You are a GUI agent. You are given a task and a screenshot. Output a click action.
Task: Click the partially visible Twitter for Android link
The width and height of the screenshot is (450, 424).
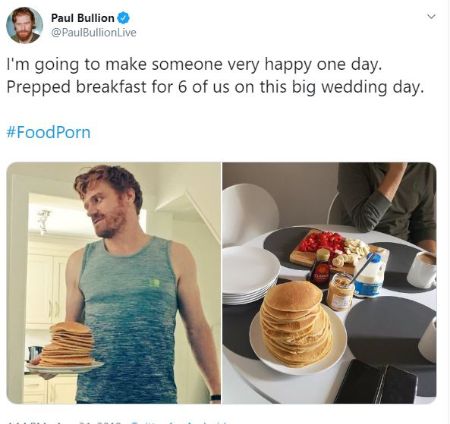[180, 423]
